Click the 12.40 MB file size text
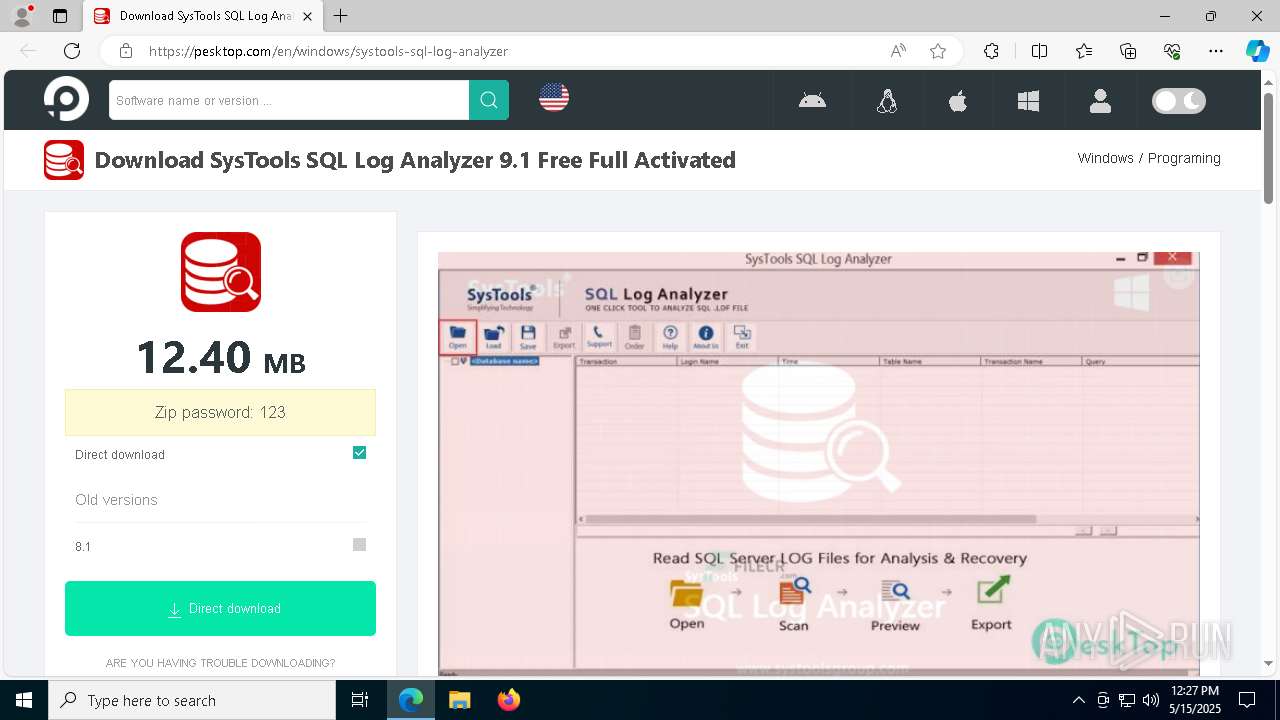The image size is (1280, 720). (x=220, y=358)
